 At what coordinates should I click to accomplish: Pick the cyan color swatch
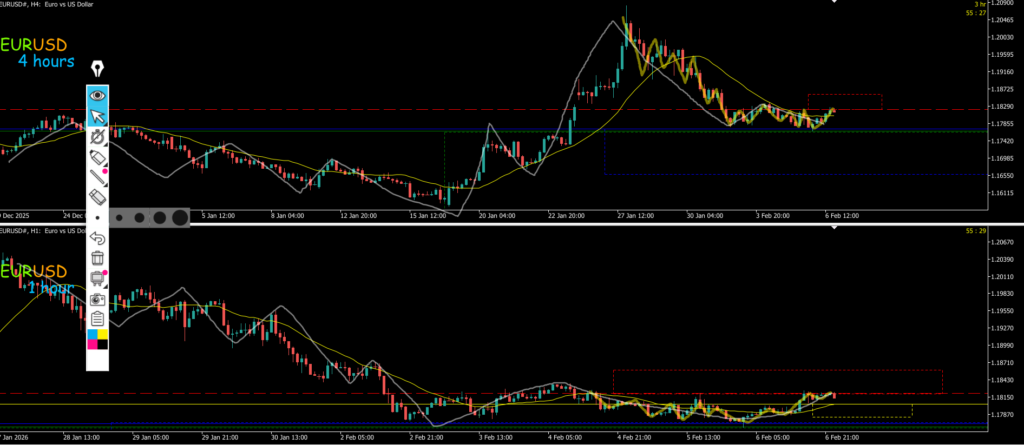coord(92,334)
